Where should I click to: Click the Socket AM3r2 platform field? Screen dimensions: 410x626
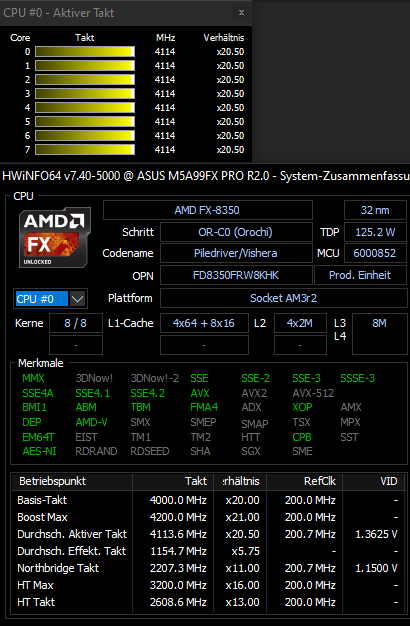[x=283, y=298]
